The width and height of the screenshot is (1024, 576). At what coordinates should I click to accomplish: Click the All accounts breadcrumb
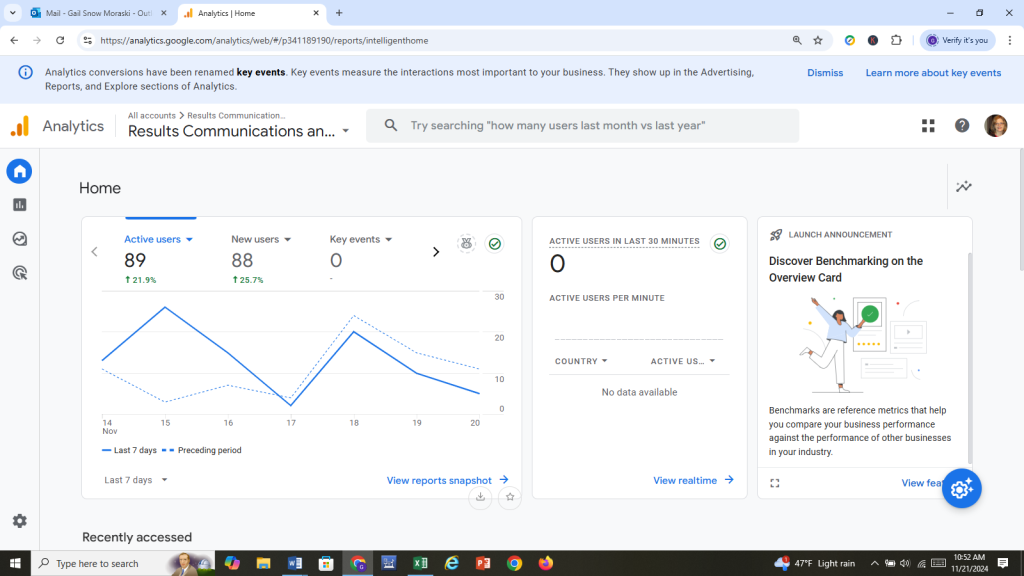point(152,116)
